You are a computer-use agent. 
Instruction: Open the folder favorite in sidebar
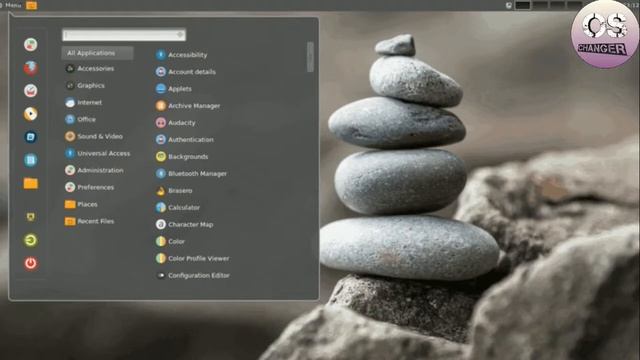(31, 183)
